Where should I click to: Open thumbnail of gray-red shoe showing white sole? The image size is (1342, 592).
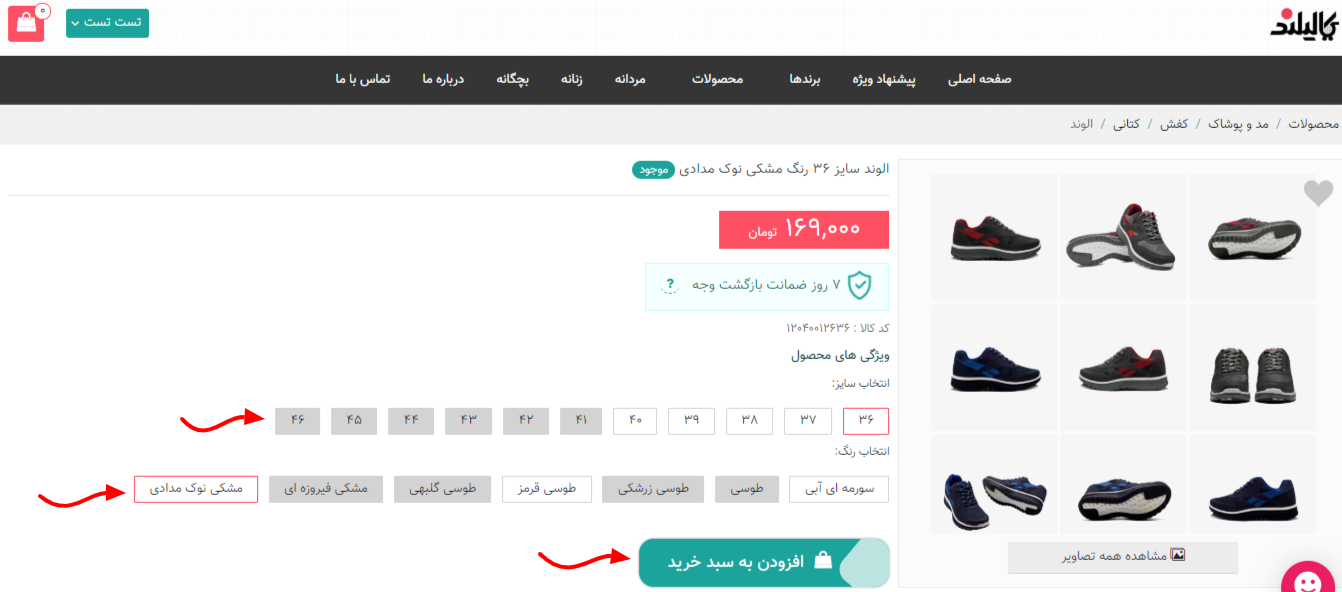point(1253,238)
